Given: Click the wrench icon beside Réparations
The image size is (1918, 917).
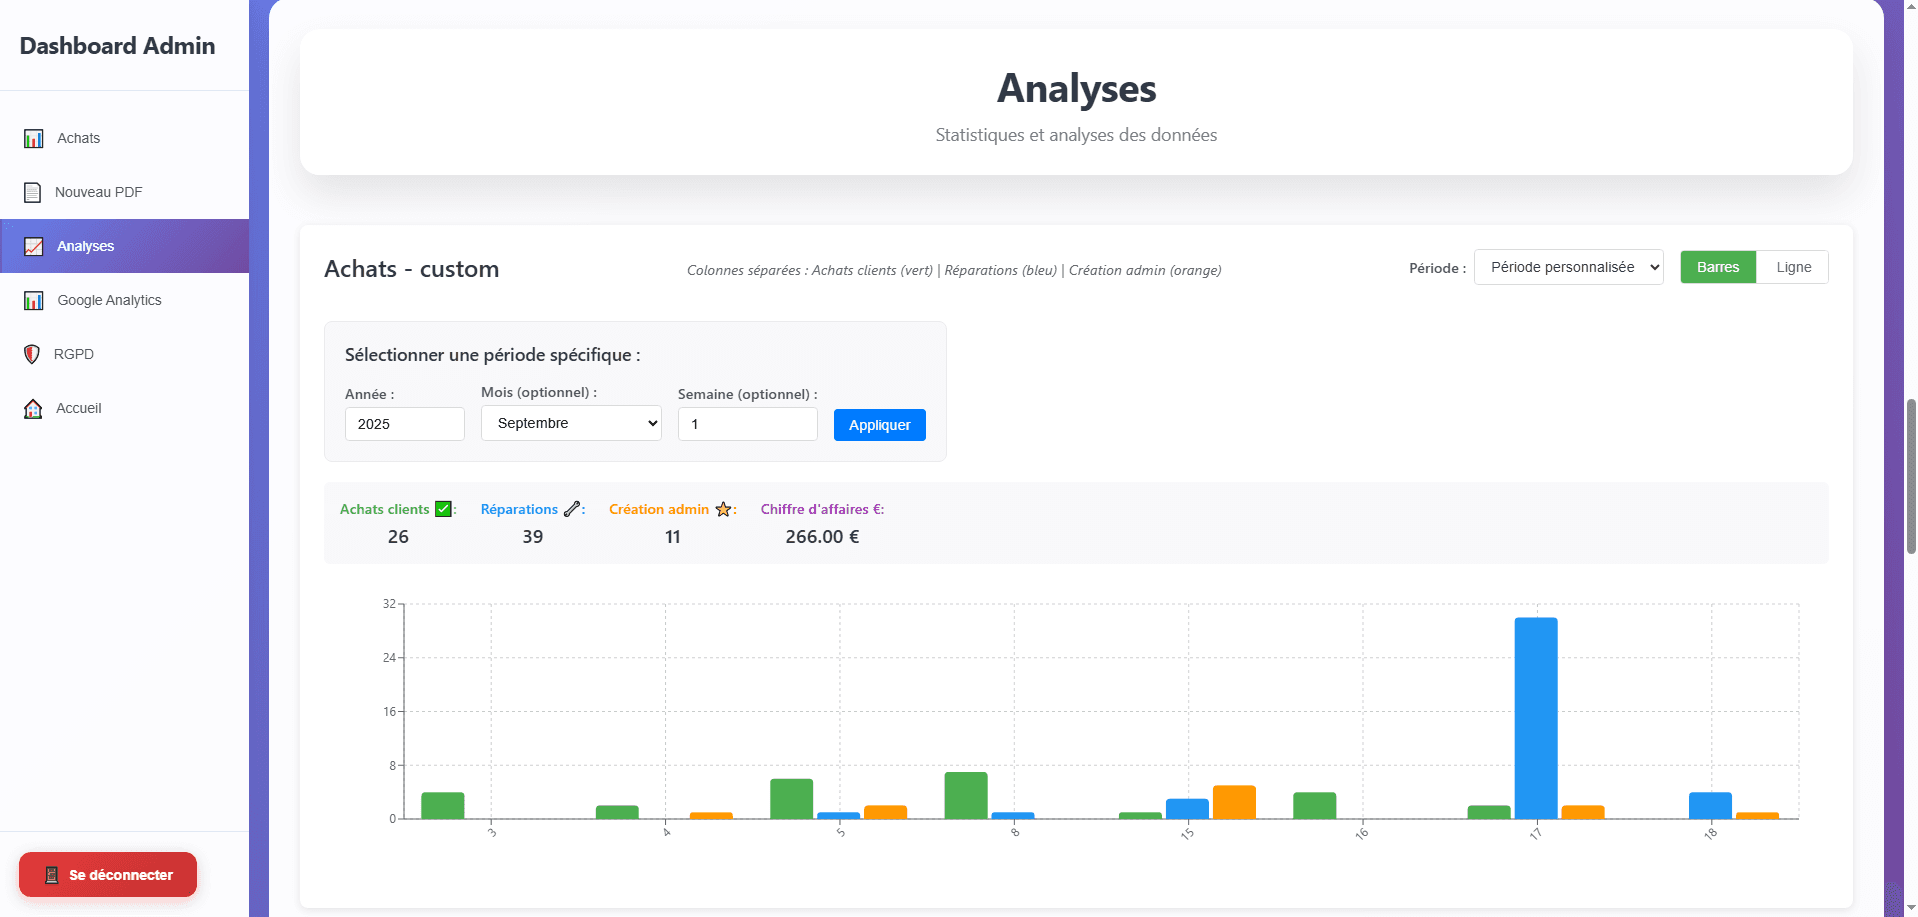Looking at the screenshot, I should click(572, 509).
